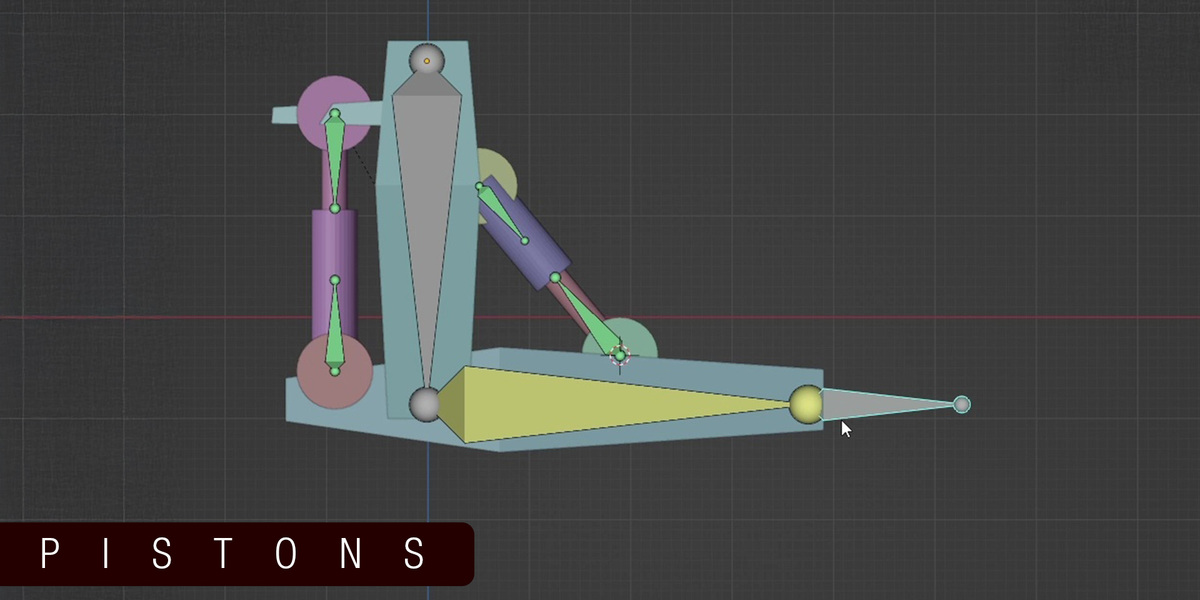The width and height of the screenshot is (1200, 600).
Task: Select the small gray hand bone
Action: [x=885, y=404]
